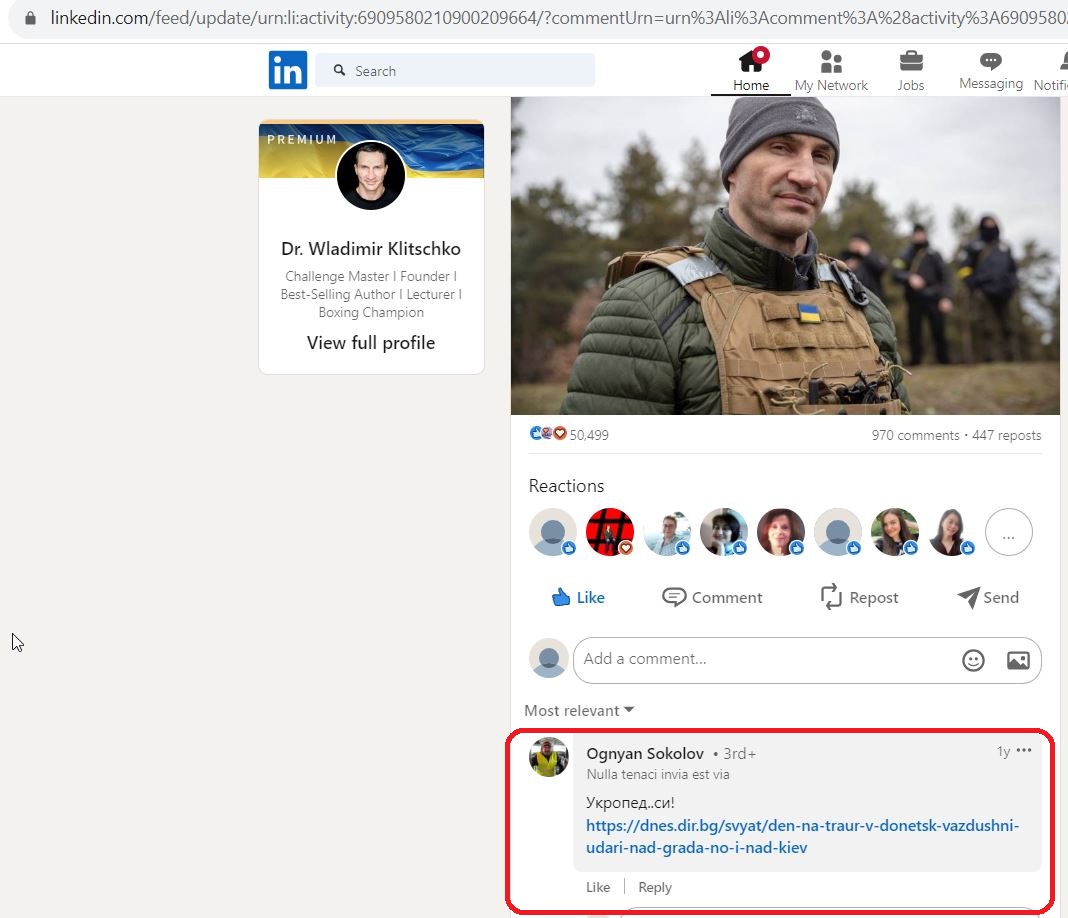Open the 447 reposts link
The image size is (1068, 918).
pos(1006,435)
